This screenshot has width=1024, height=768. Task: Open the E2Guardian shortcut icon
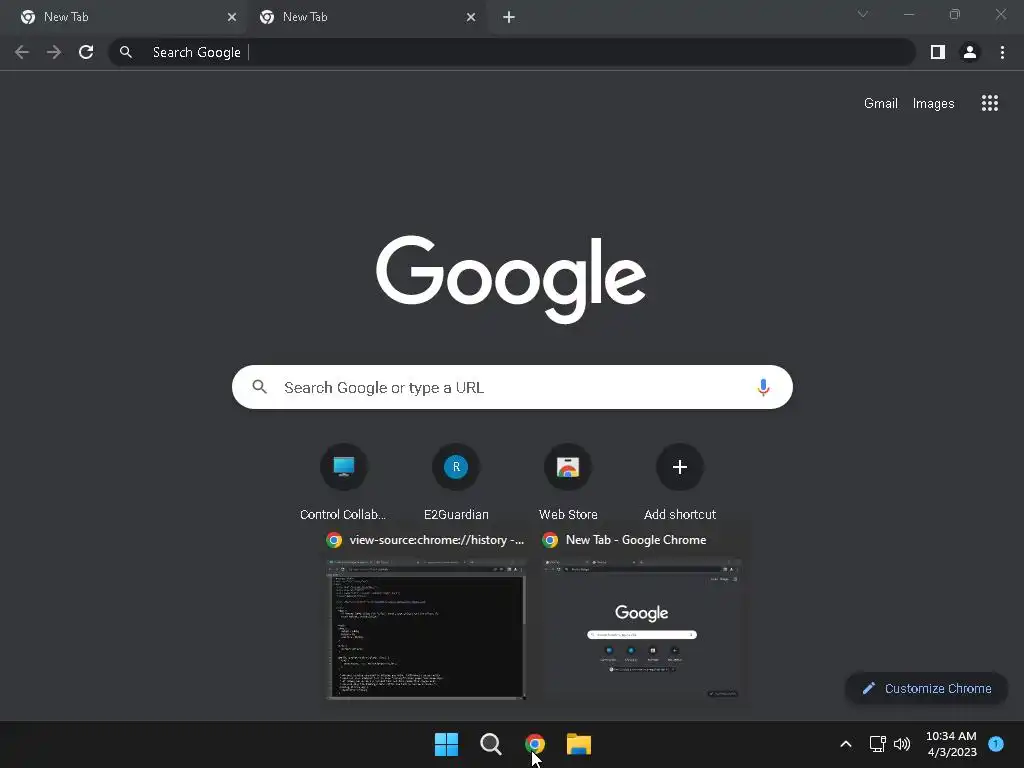456,467
